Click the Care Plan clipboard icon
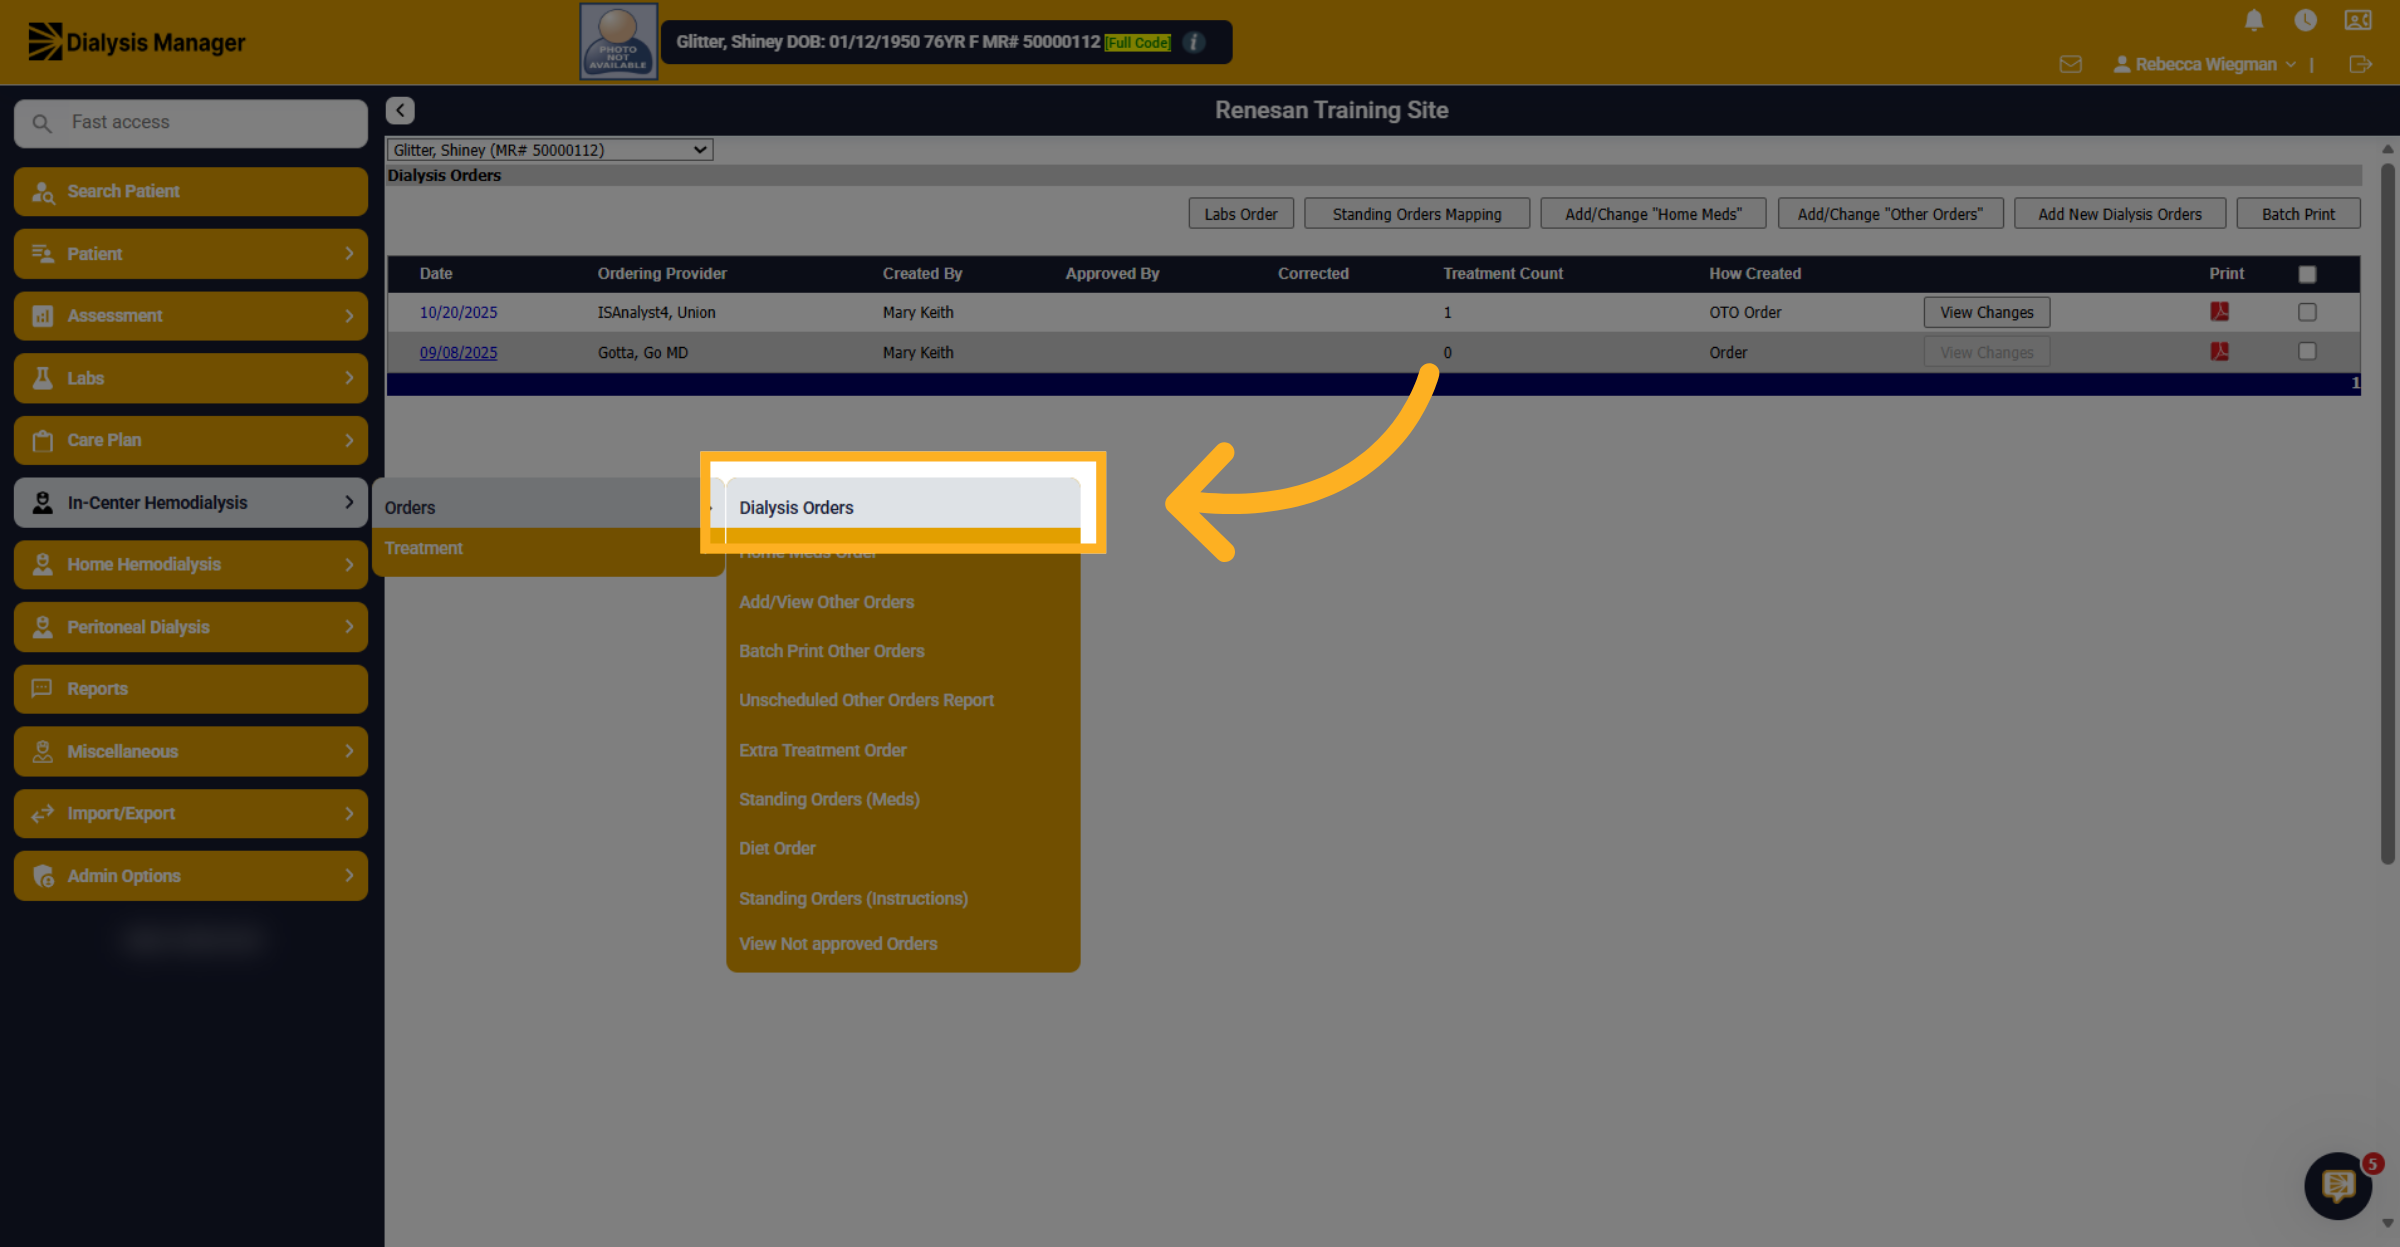The image size is (2400, 1247). coord(42,440)
